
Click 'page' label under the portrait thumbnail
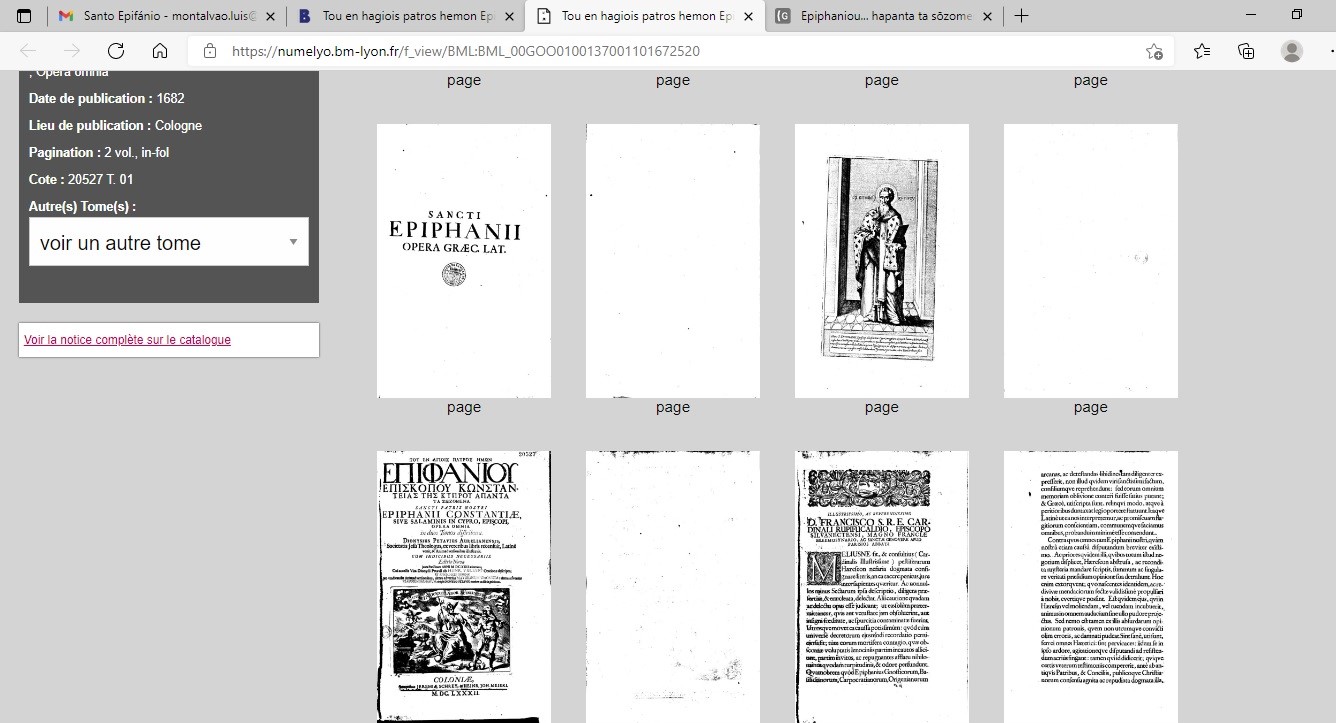881,407
